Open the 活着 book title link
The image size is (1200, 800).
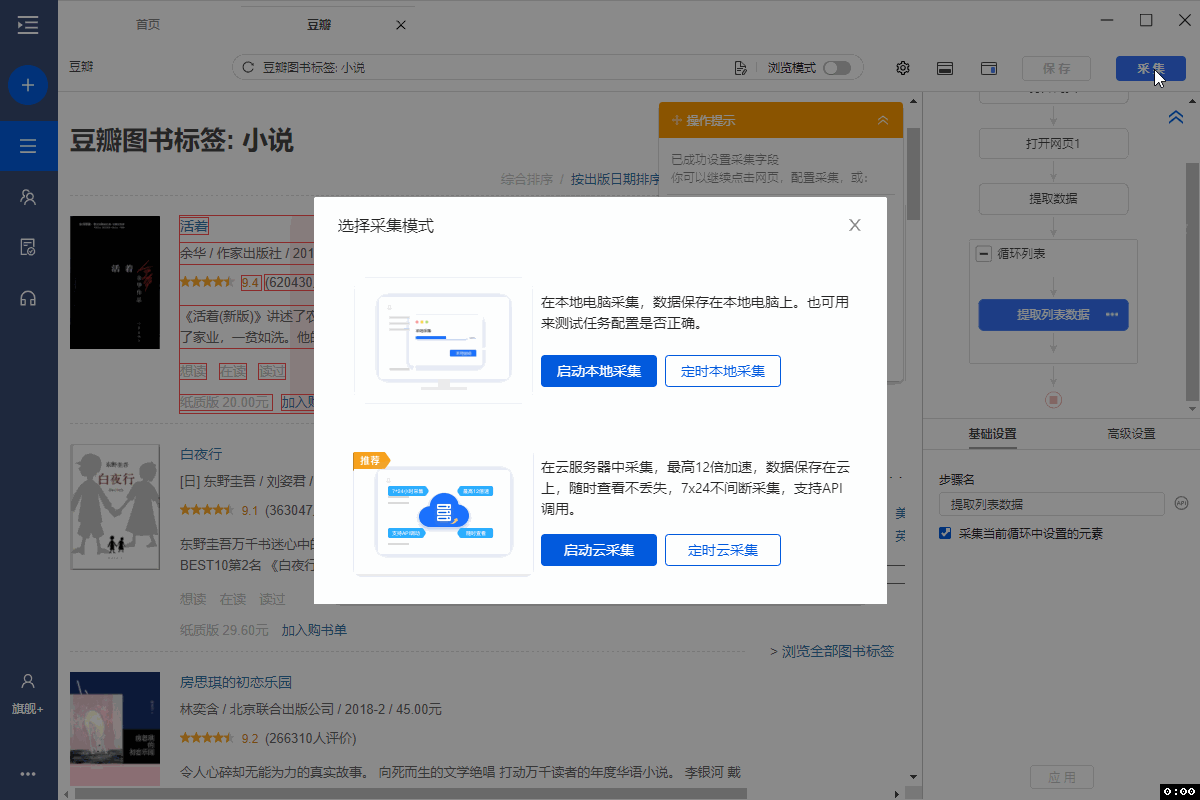click(x=194, y=226)
